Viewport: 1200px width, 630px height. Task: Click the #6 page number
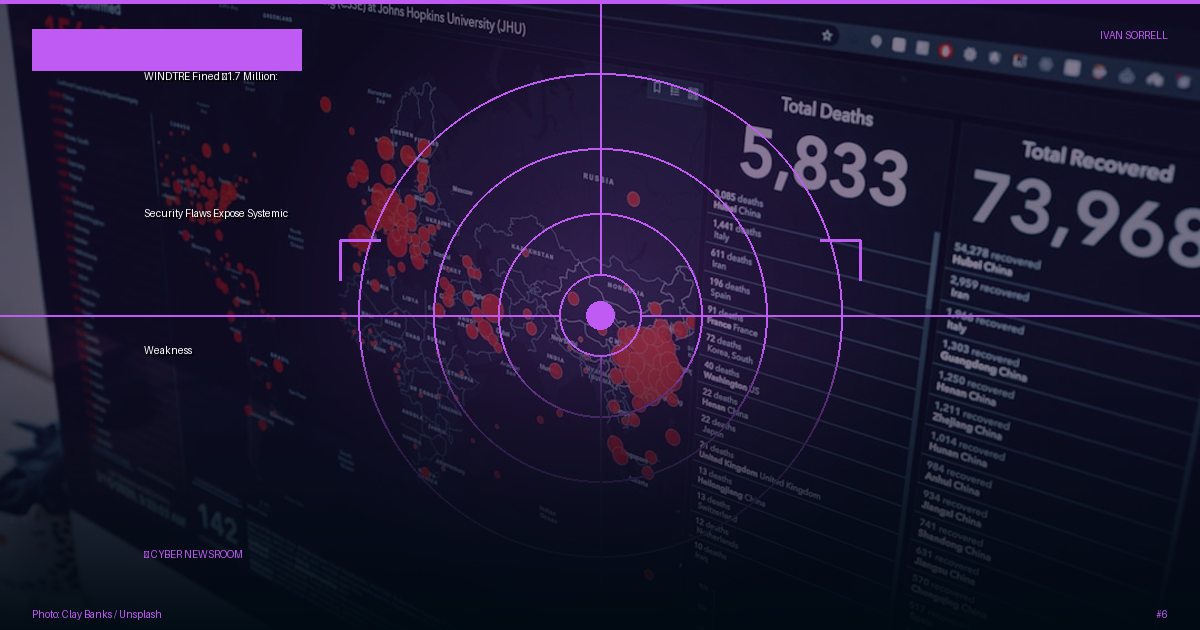(1161, 614)
